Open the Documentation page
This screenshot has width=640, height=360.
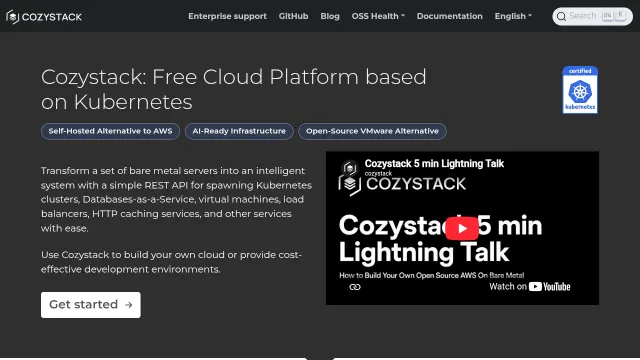click(x=449, y=16)
